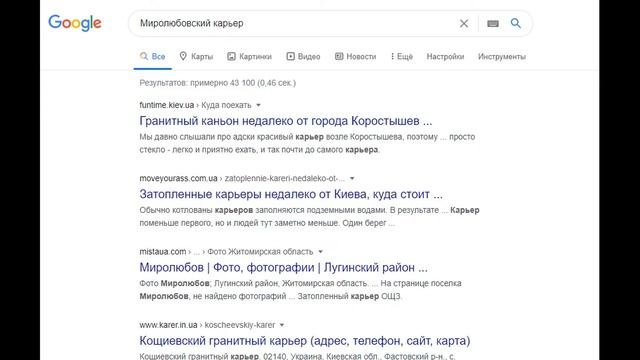Screen dimensions: 640x360
Task: Open Затопленные карьеры недалеко от Киева link
Action: tap(291, 194)
